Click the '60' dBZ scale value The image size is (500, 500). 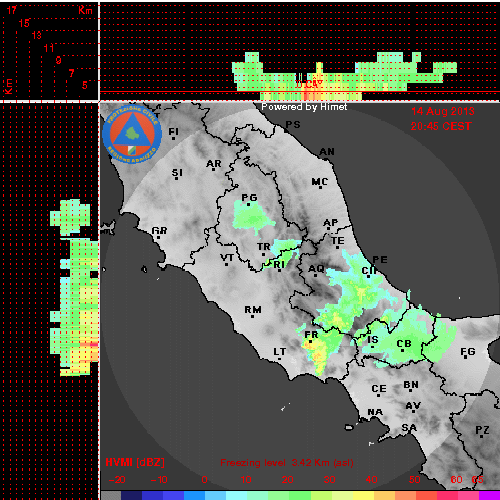pyautogui.click(x=456, y=480)
